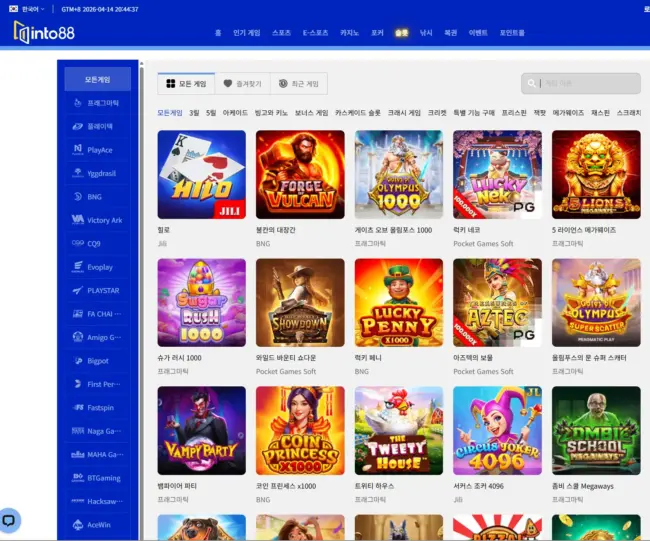Switch to the 최근 게임 recent tab
This screenshot has width=650, height=541.
point(299,84)
